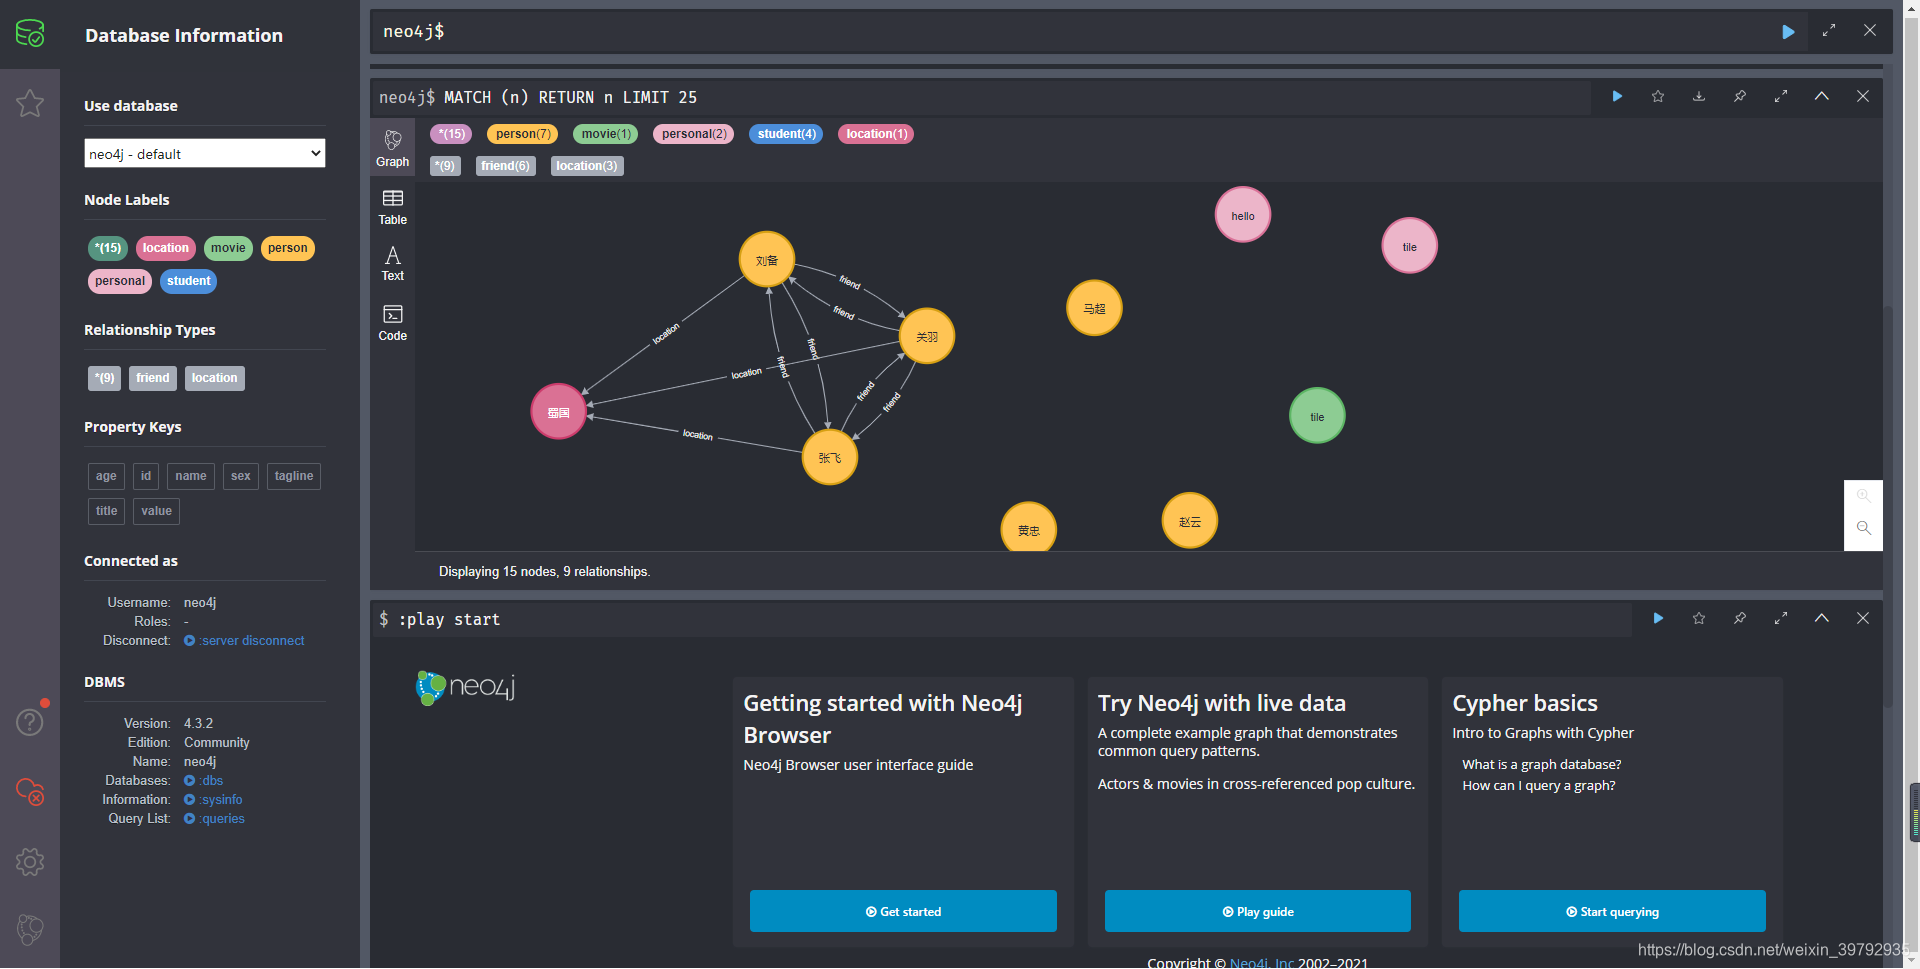Collapse the MATCH query frame
Screen dimensions: 1920x969
point(1821,96)
